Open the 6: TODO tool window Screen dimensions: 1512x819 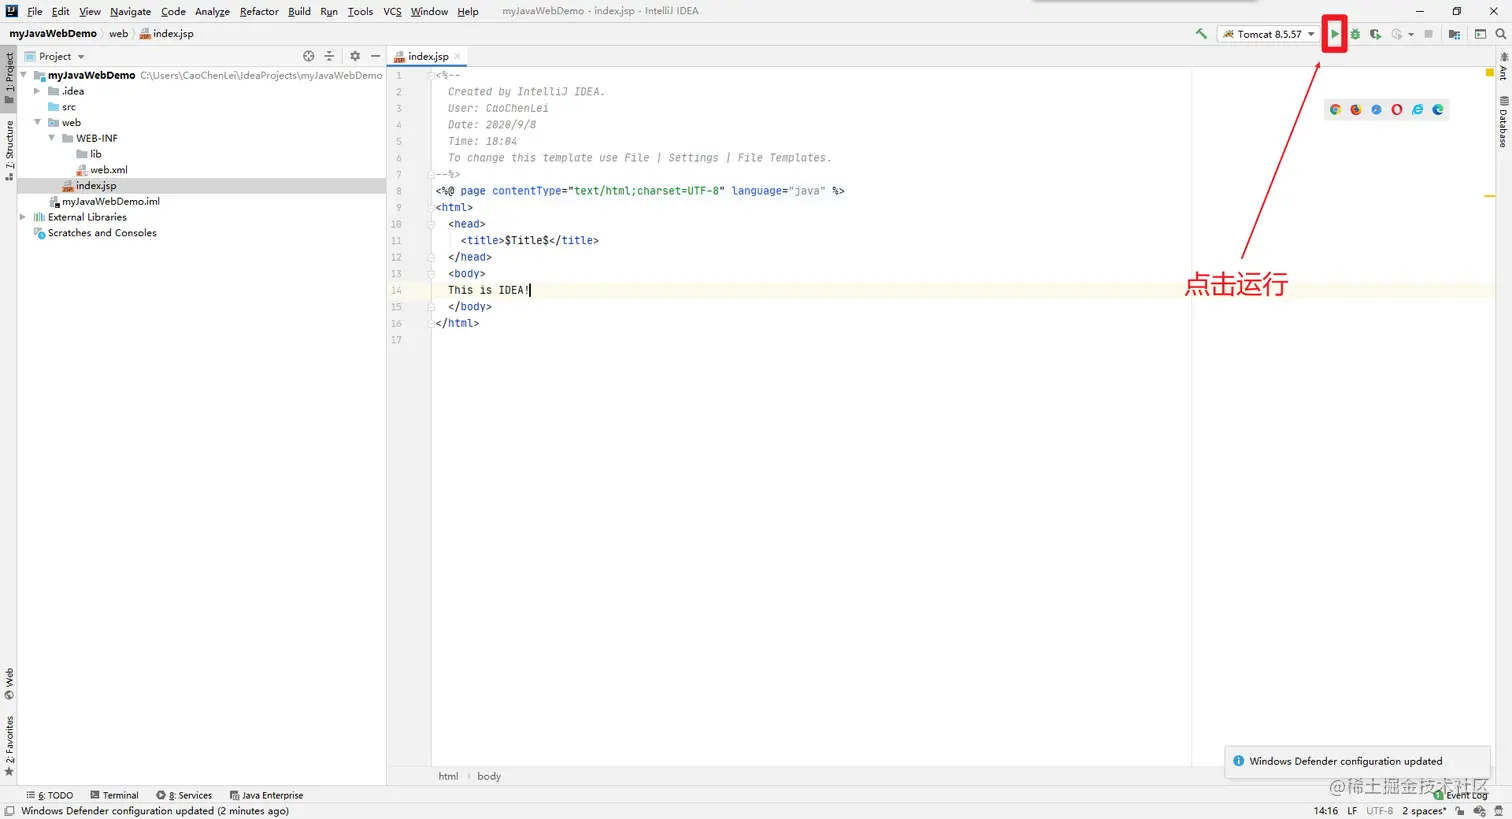50,795
